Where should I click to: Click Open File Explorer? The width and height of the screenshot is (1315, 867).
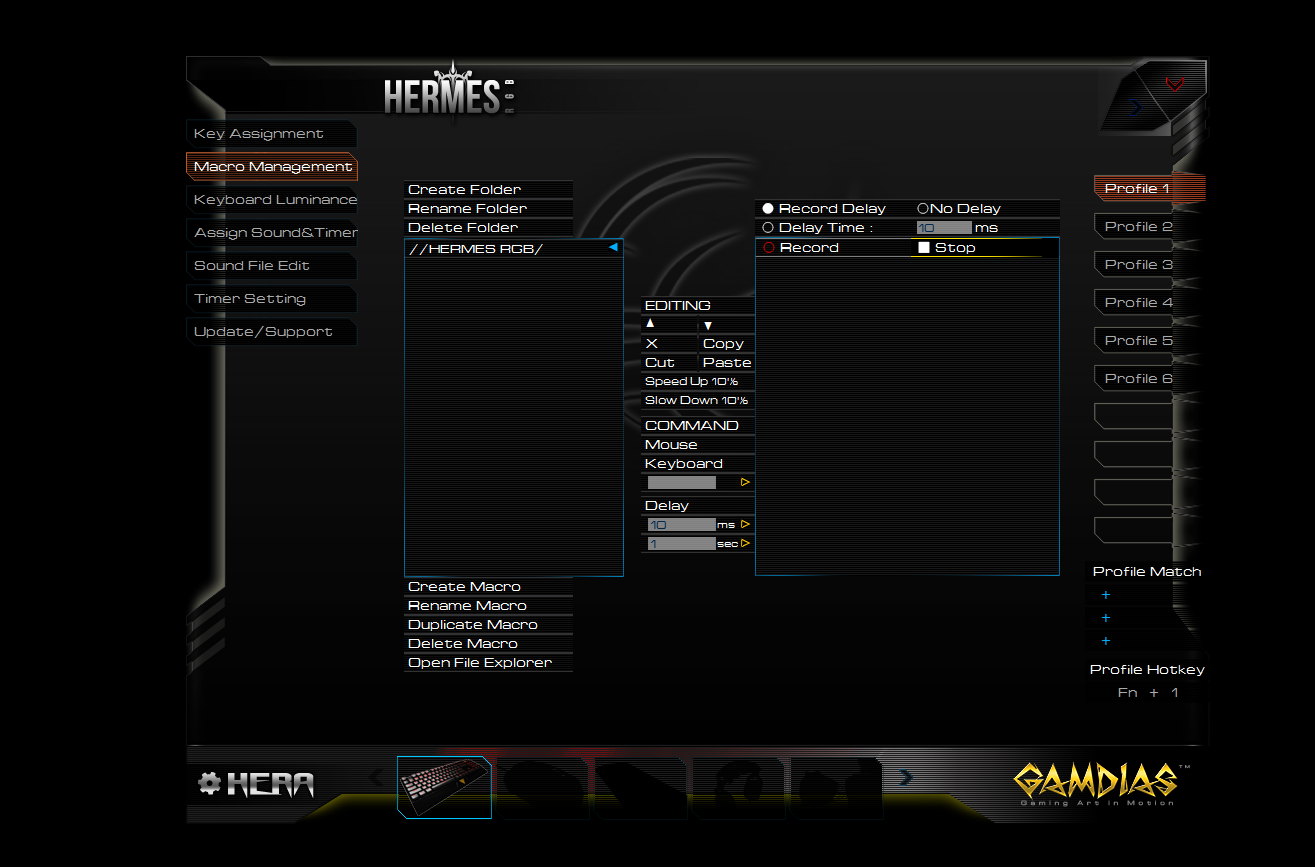tap(488, 662)
